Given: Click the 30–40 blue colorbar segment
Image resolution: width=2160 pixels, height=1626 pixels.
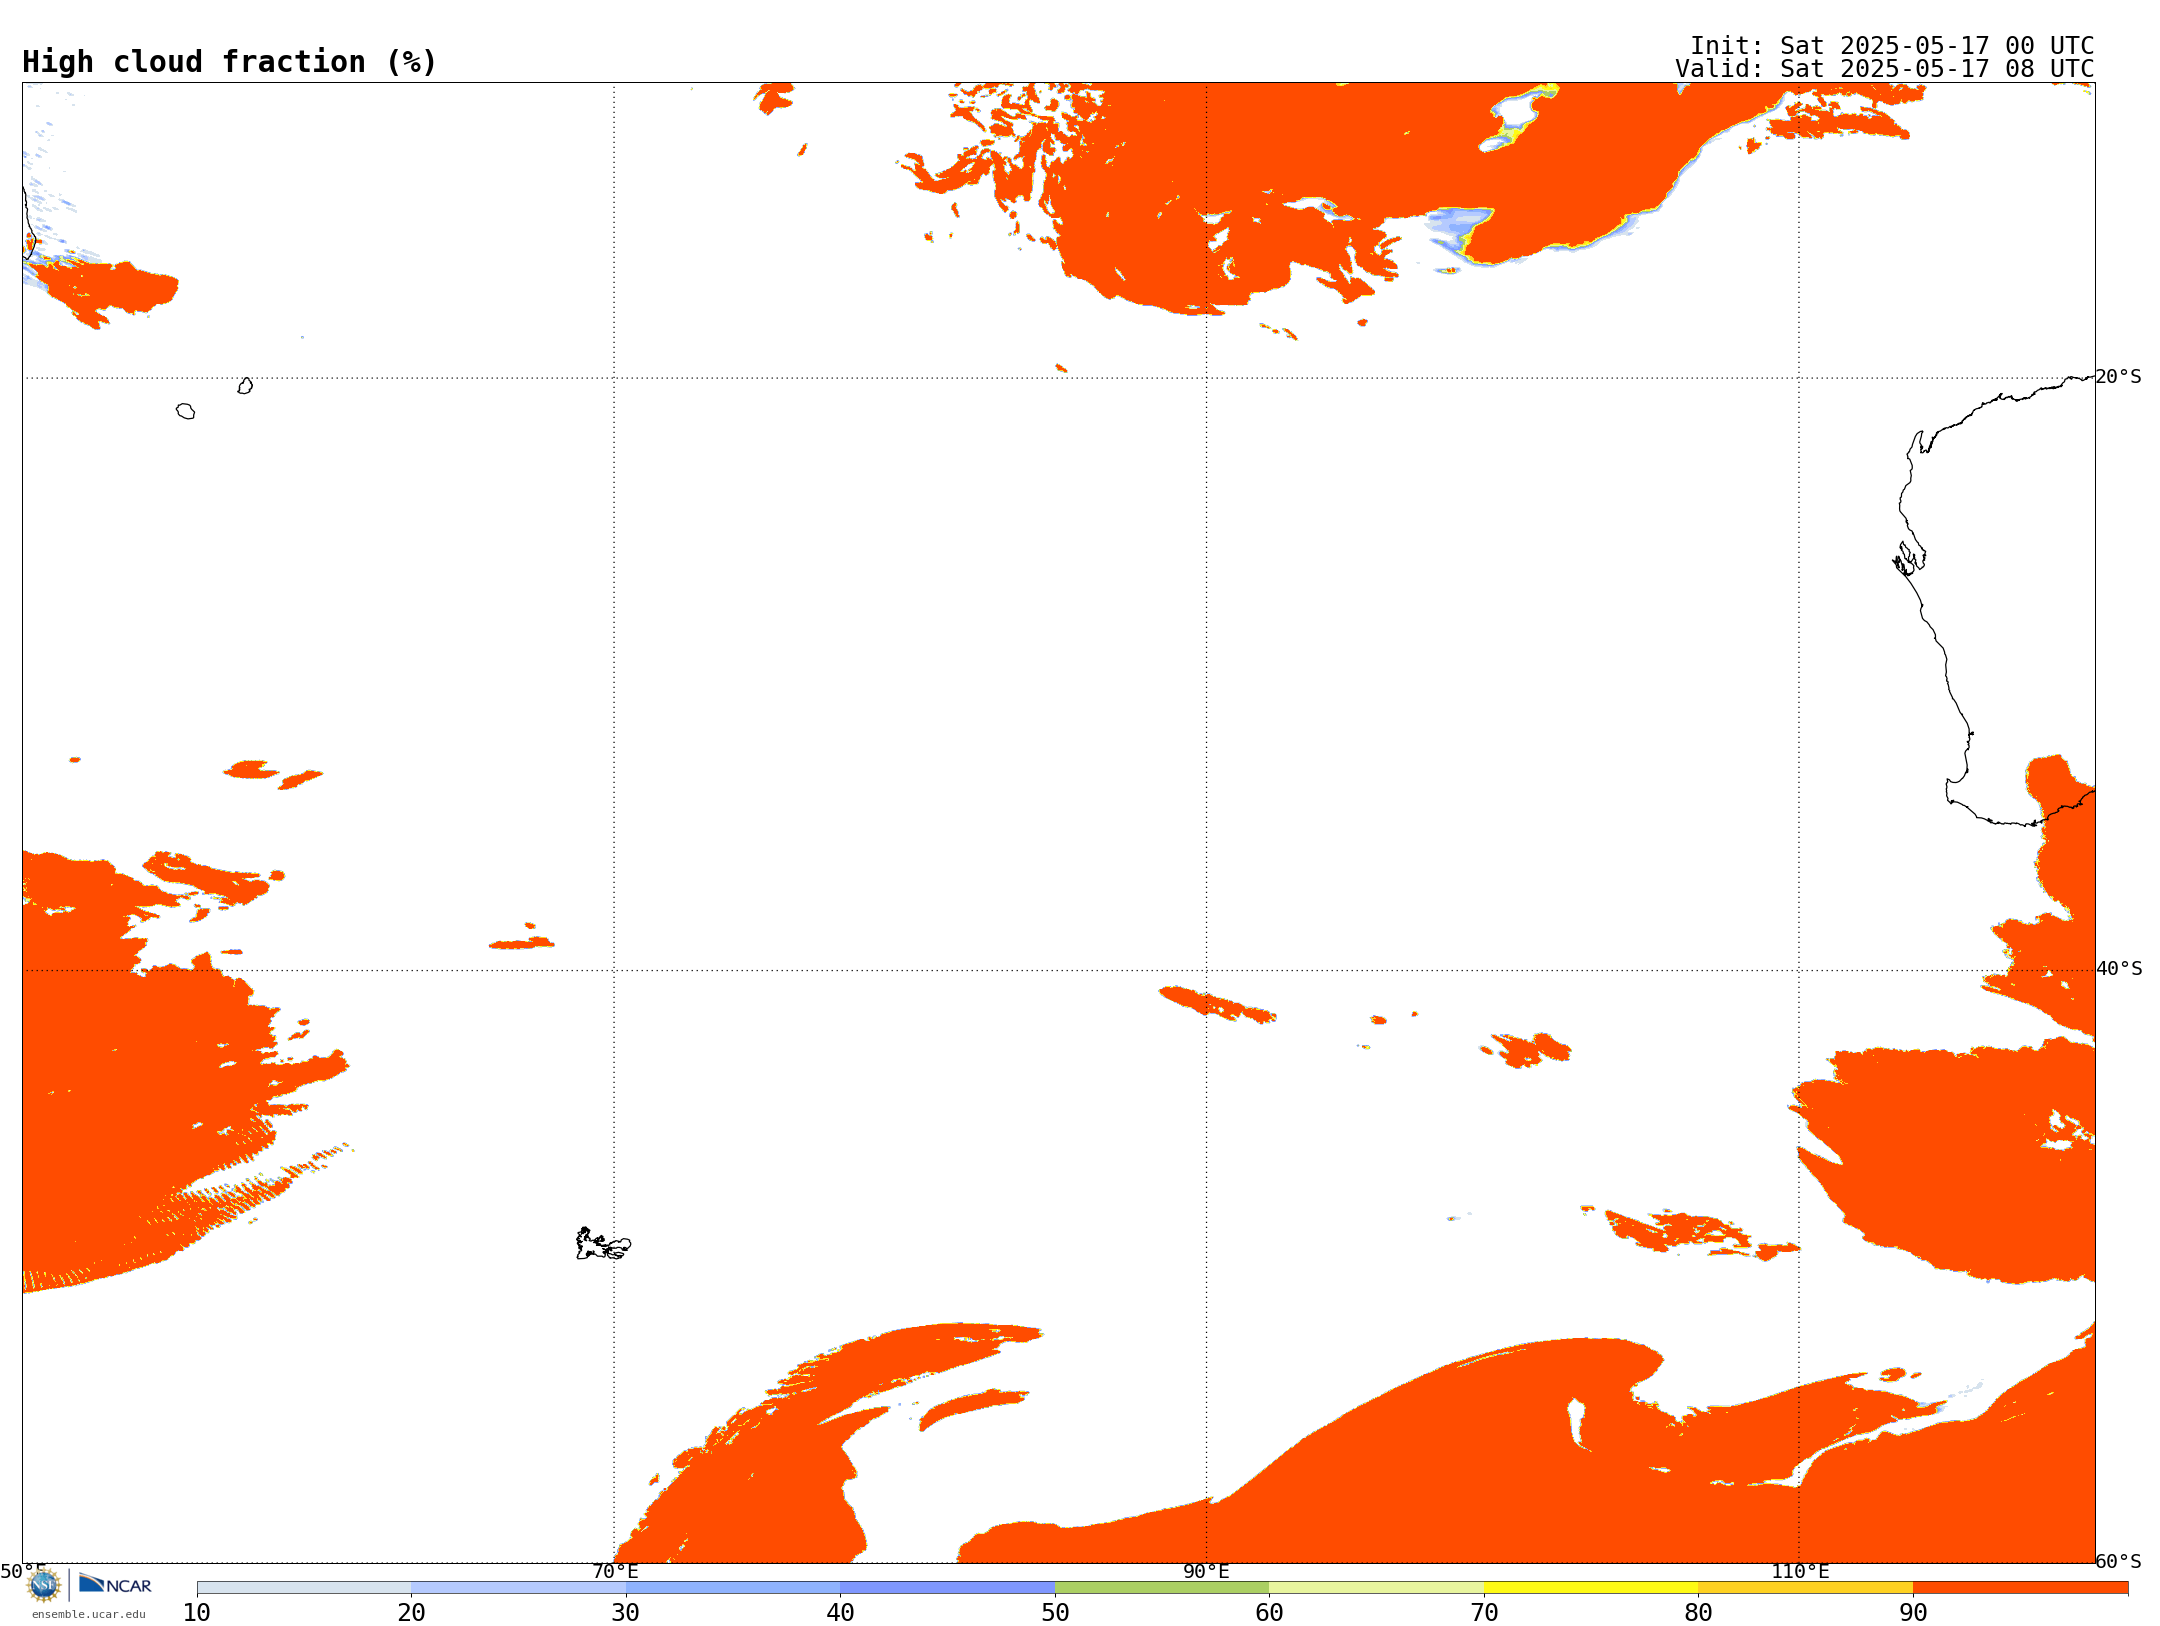Looking at the screenshot, I should pos(733,1588).
